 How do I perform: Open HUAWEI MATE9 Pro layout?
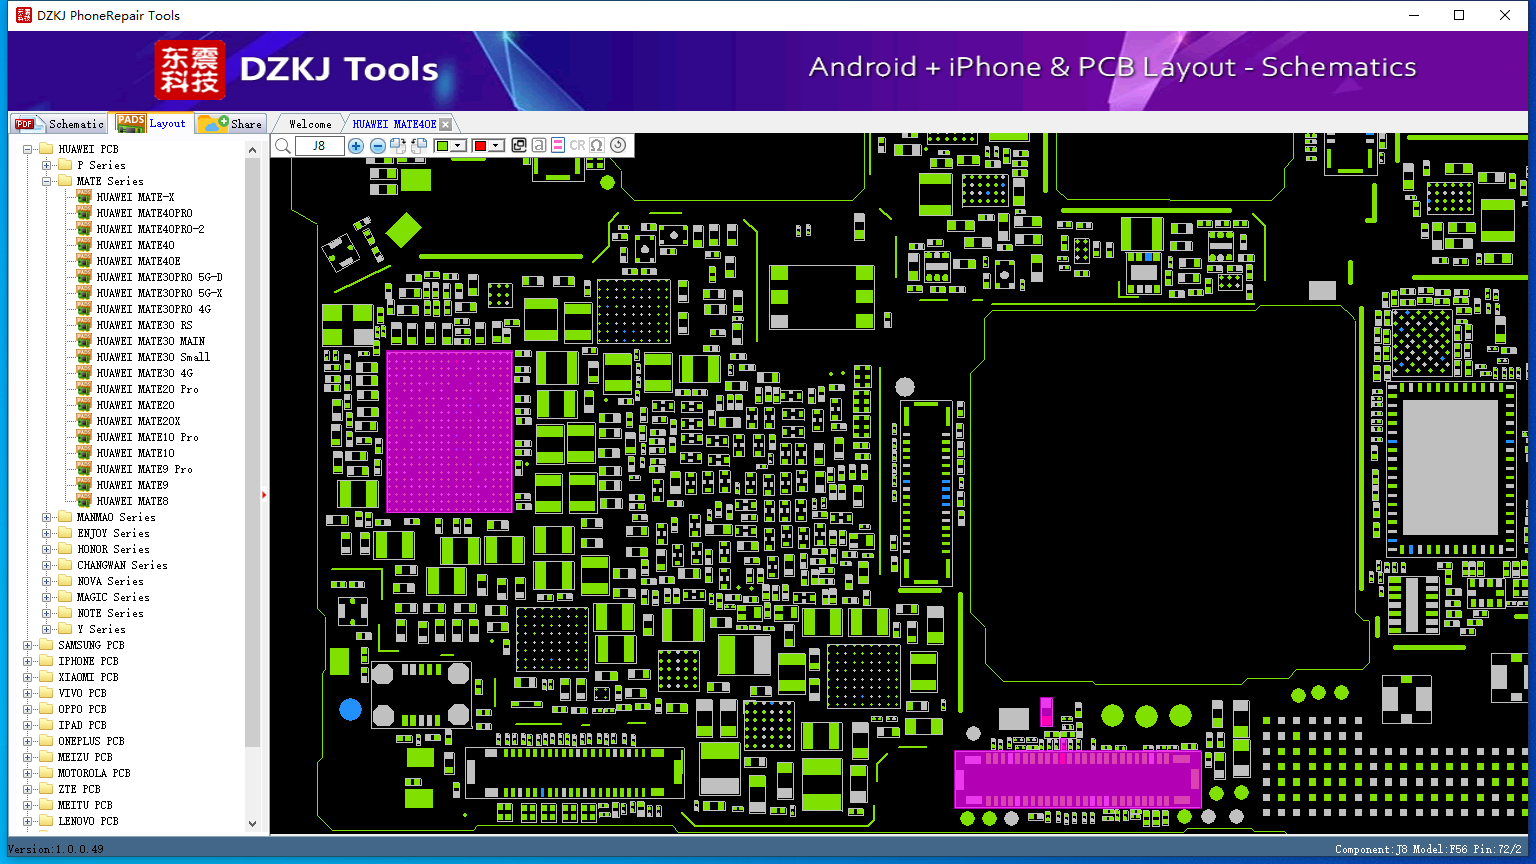point(144,469)
